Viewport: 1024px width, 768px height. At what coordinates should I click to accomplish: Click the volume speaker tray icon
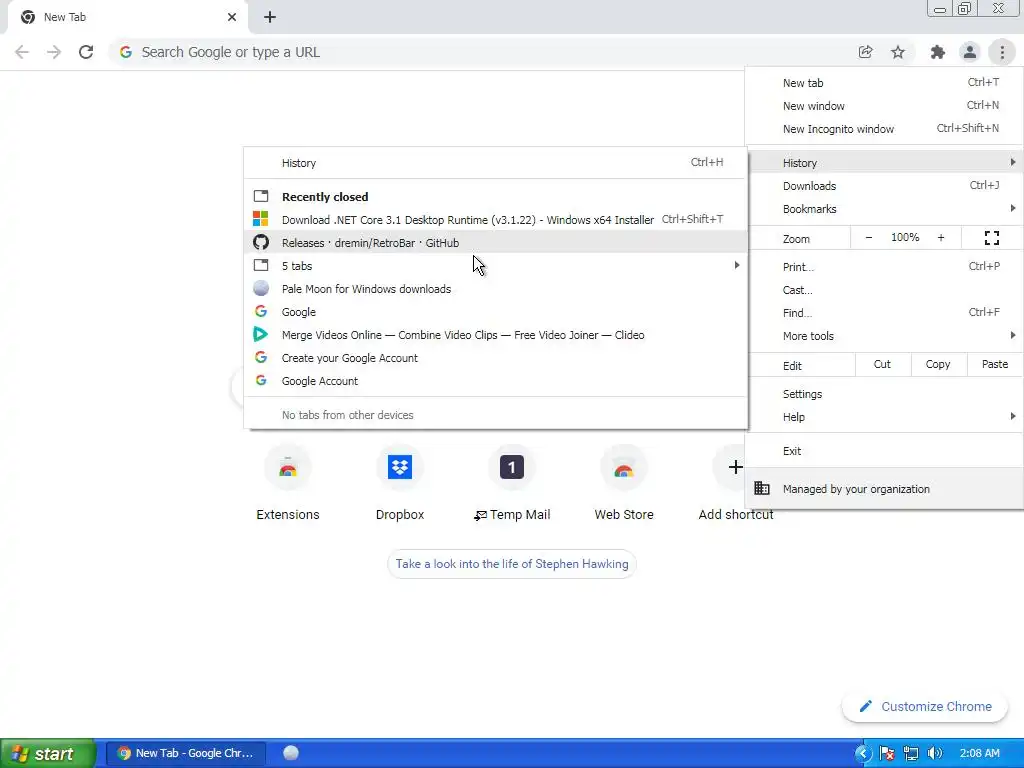coord(935,754)
